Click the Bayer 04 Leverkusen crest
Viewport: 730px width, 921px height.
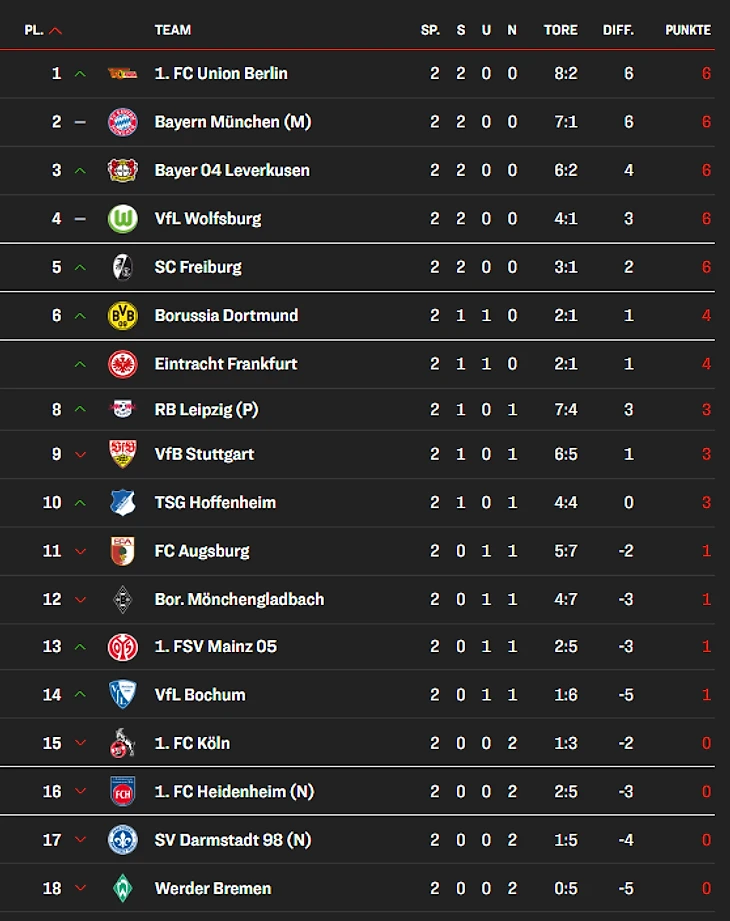(122, 170)
